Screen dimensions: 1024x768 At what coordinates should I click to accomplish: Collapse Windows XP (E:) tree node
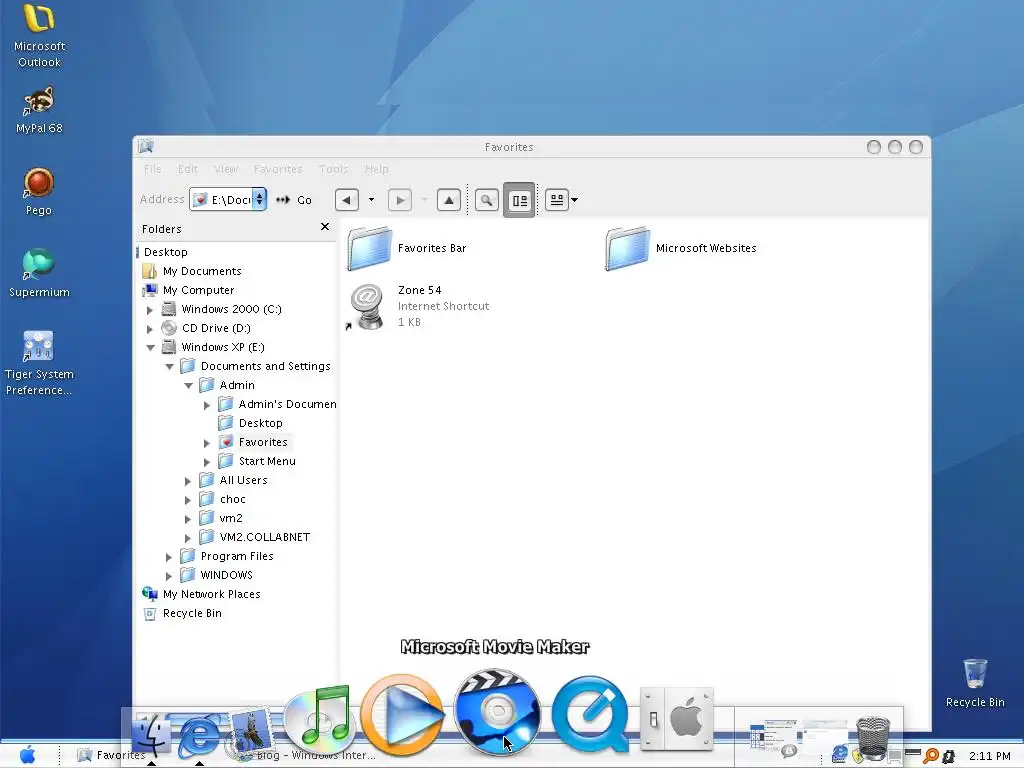(x=150, y=347)
